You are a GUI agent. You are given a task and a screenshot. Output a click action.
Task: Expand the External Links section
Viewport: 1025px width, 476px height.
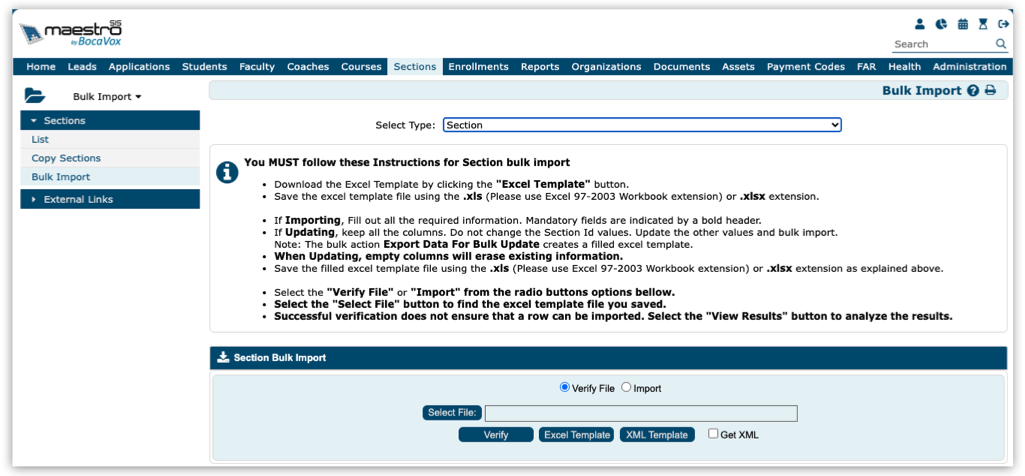[110, 199]
